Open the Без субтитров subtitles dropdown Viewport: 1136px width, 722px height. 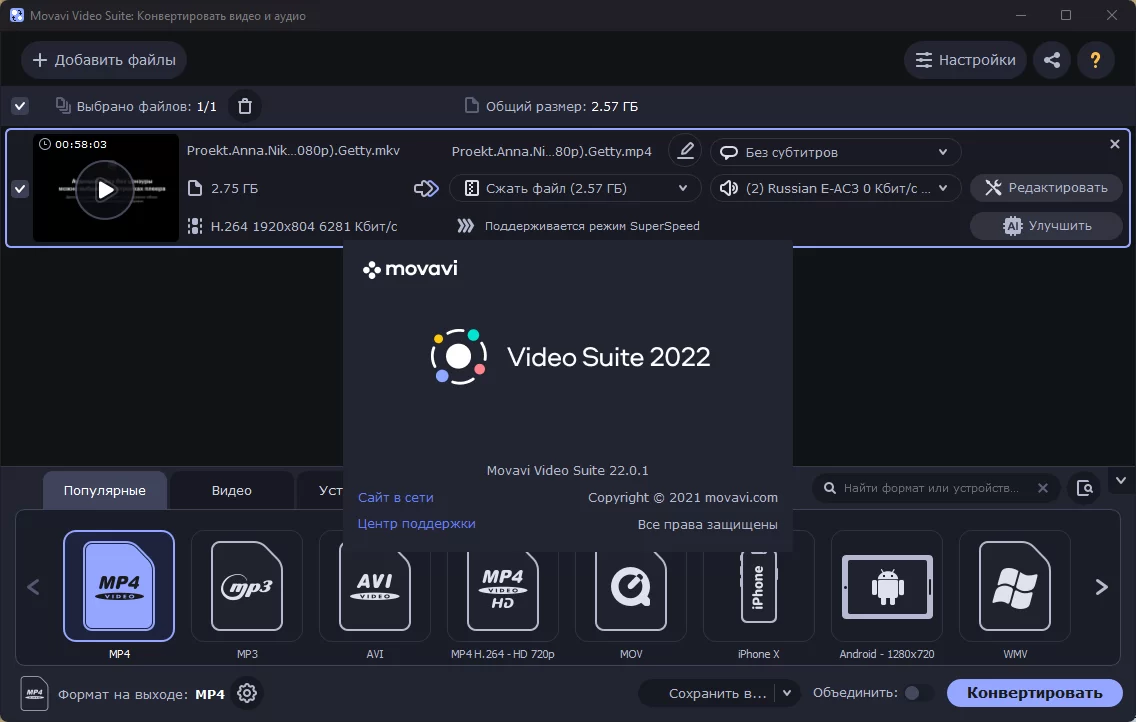[836, 152]
